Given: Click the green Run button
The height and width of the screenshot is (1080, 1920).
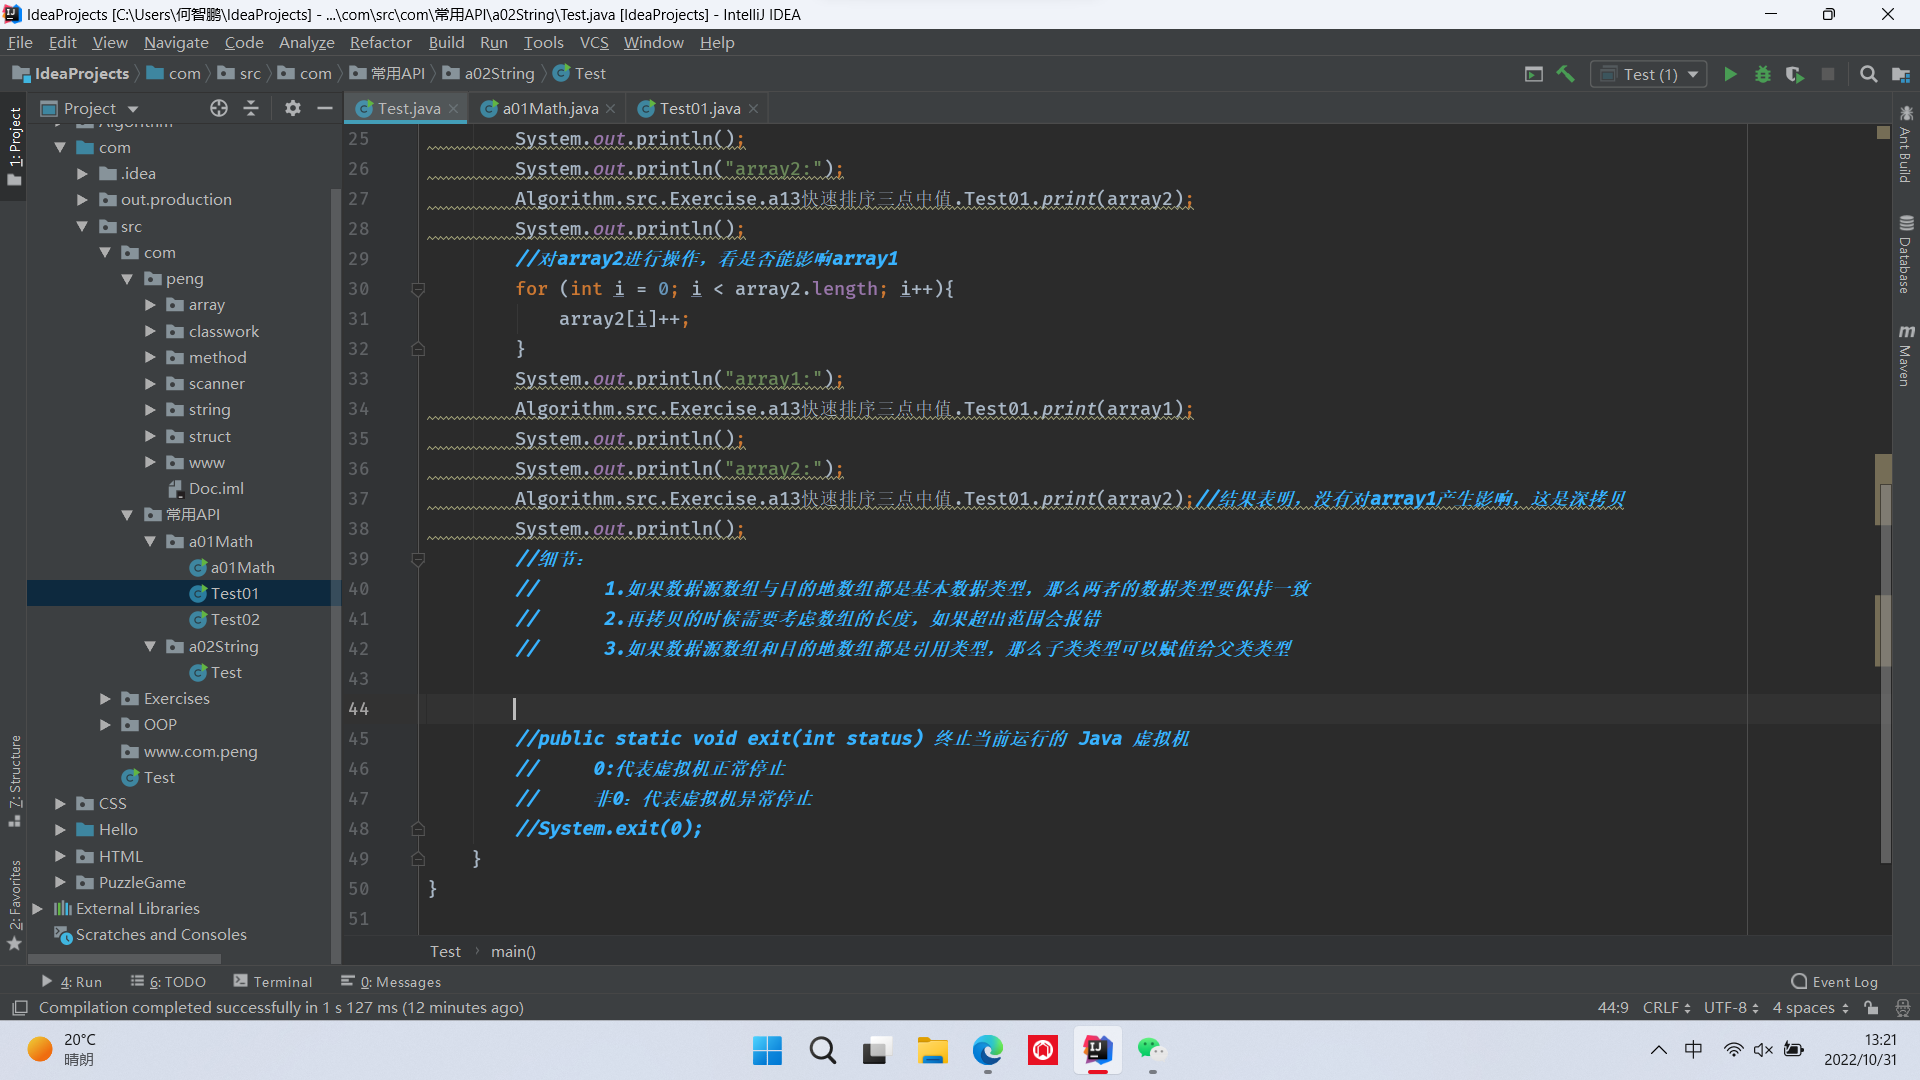Looking at the screenshot, I should click(1730, 74).
